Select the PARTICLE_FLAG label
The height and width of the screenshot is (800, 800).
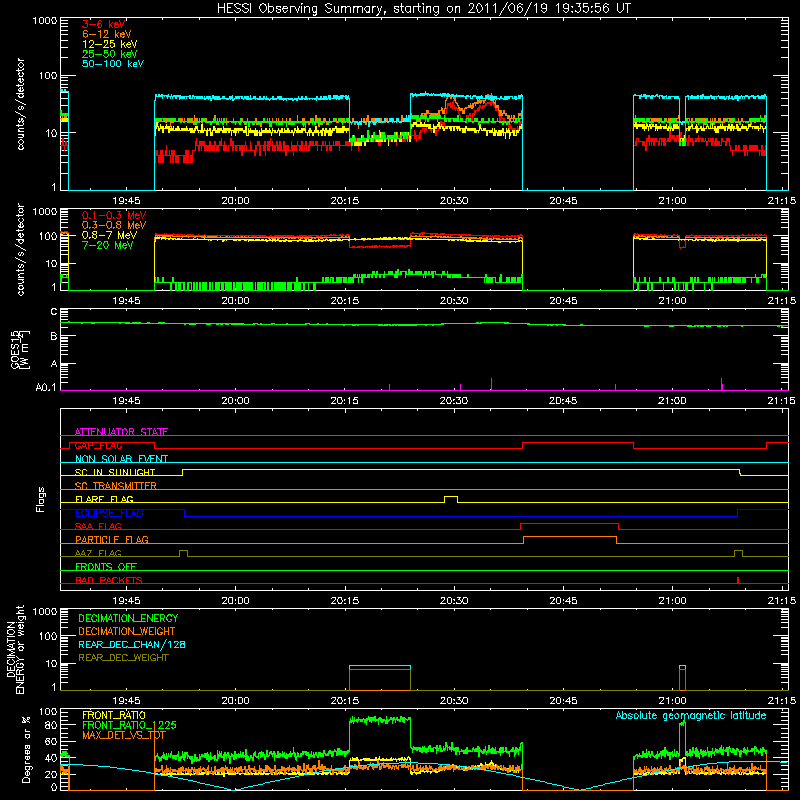[112, 539]
